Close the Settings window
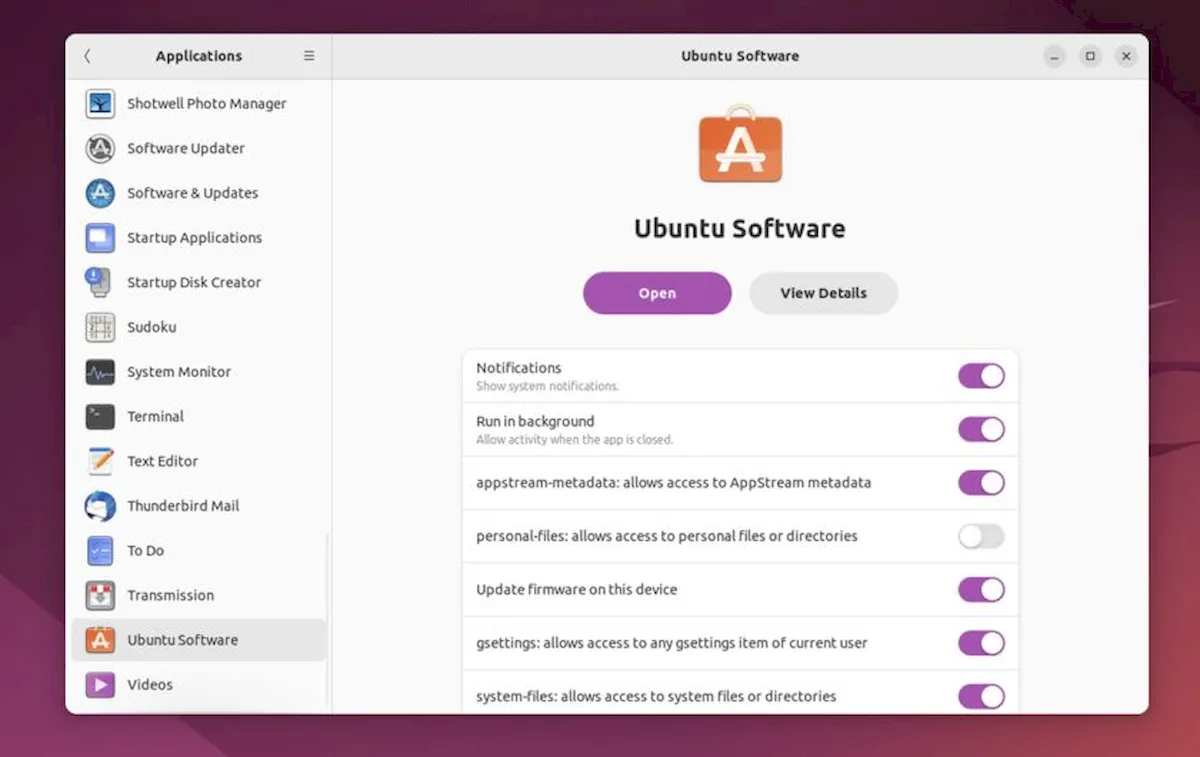 1126,56
